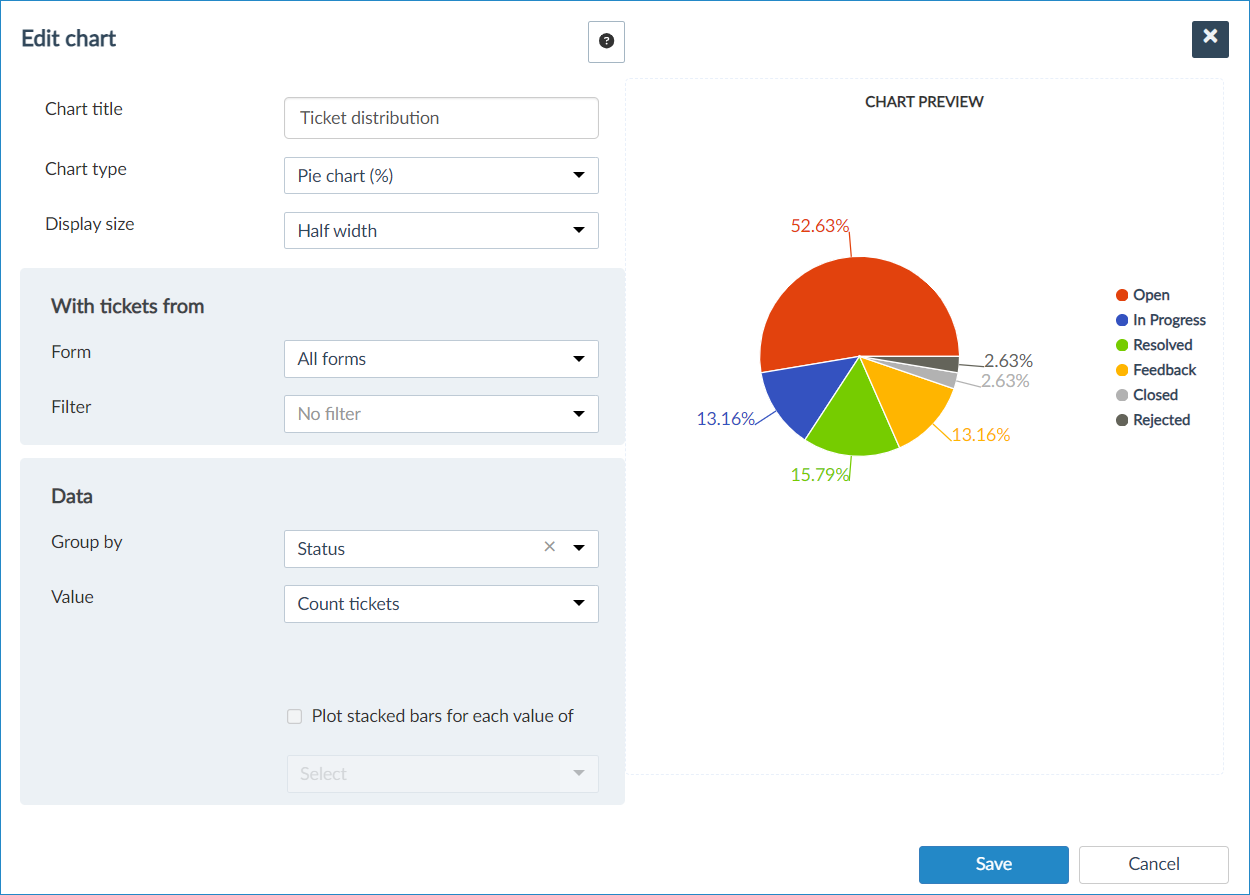Image resolution: width=1250 pixels, height=895 pixels.
Task: Cancel chart editing
Action: (1153, 864)
